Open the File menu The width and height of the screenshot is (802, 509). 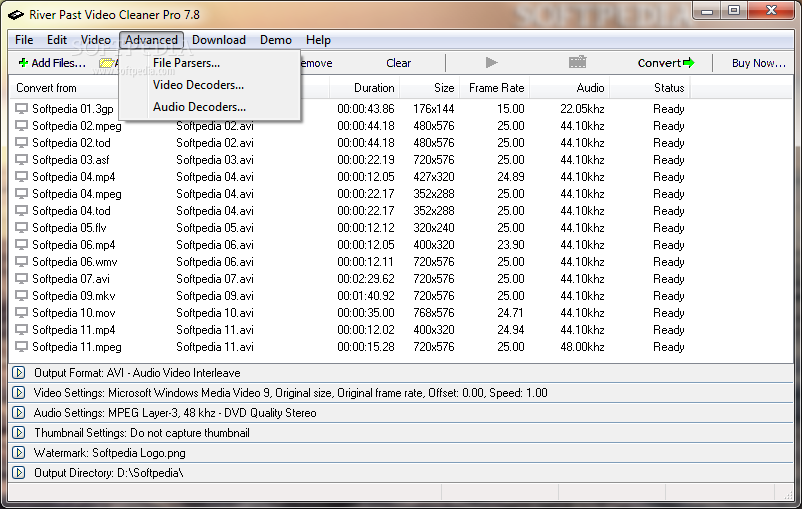[24, 40]
